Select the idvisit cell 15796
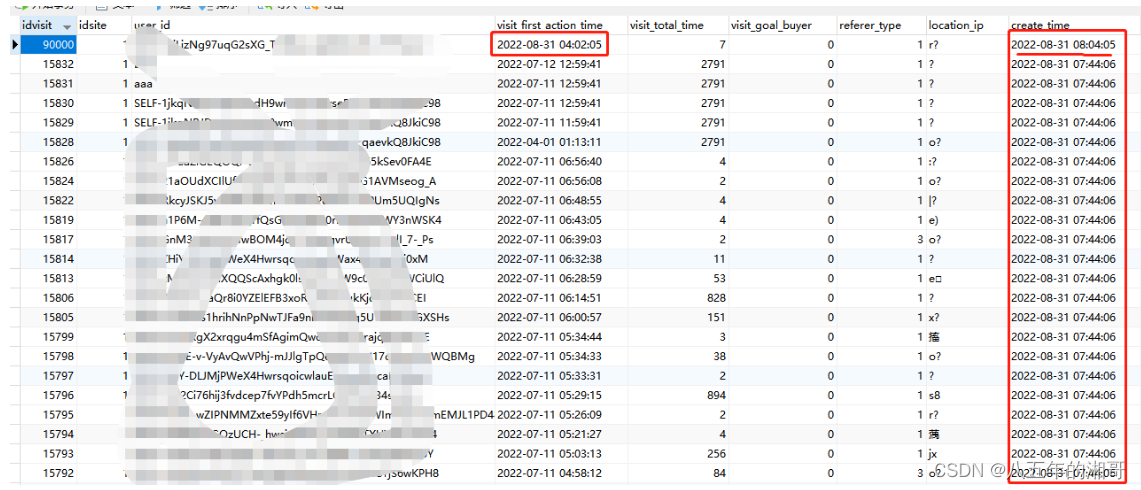 [x=47, y=395]
